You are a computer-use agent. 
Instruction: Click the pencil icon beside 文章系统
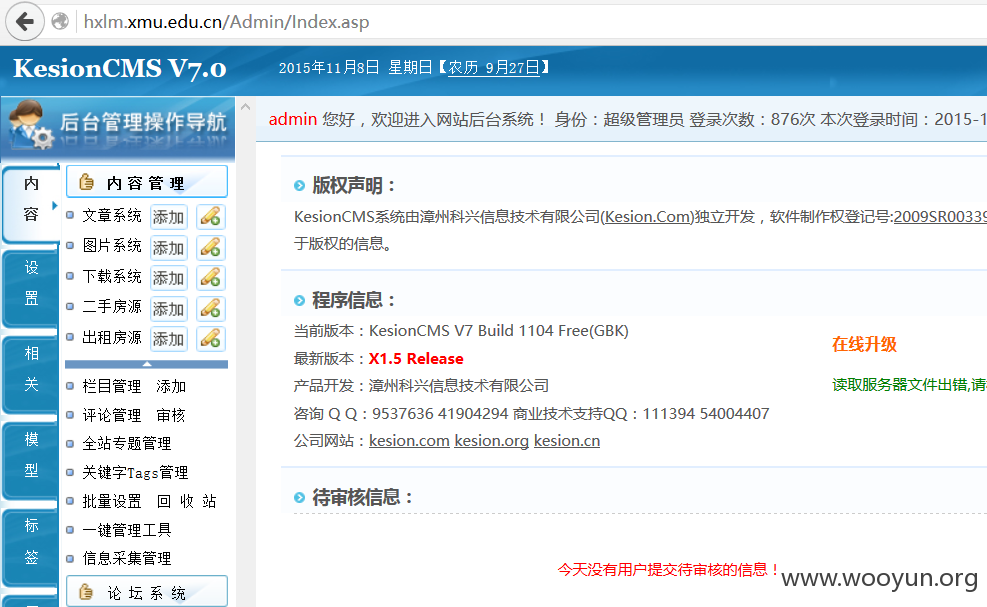[210, 217]
